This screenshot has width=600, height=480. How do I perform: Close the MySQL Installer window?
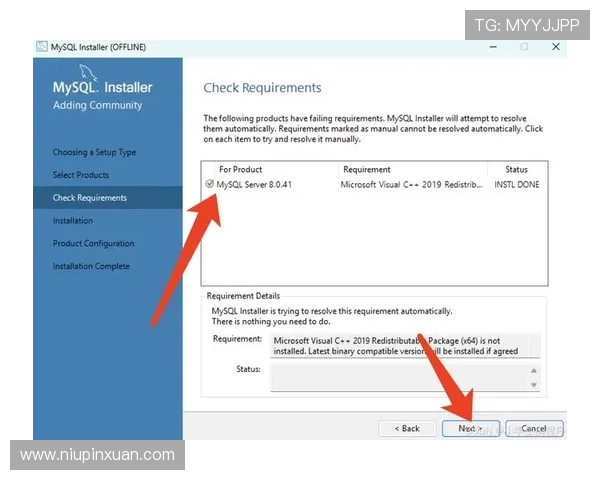coord(556,47)
